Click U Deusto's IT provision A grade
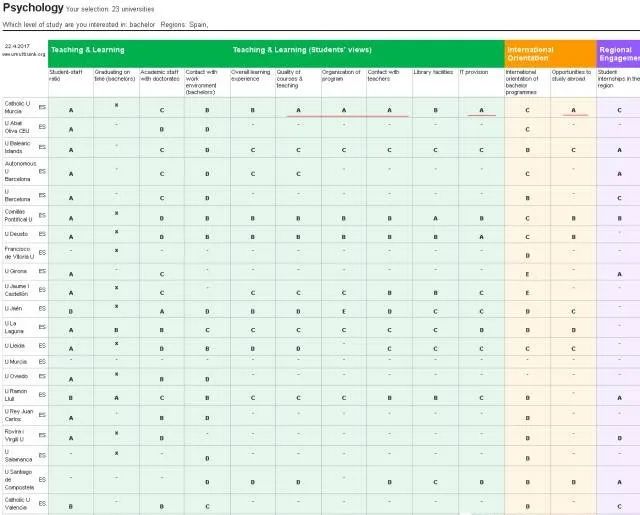640x515 pixels. [481, 237]
